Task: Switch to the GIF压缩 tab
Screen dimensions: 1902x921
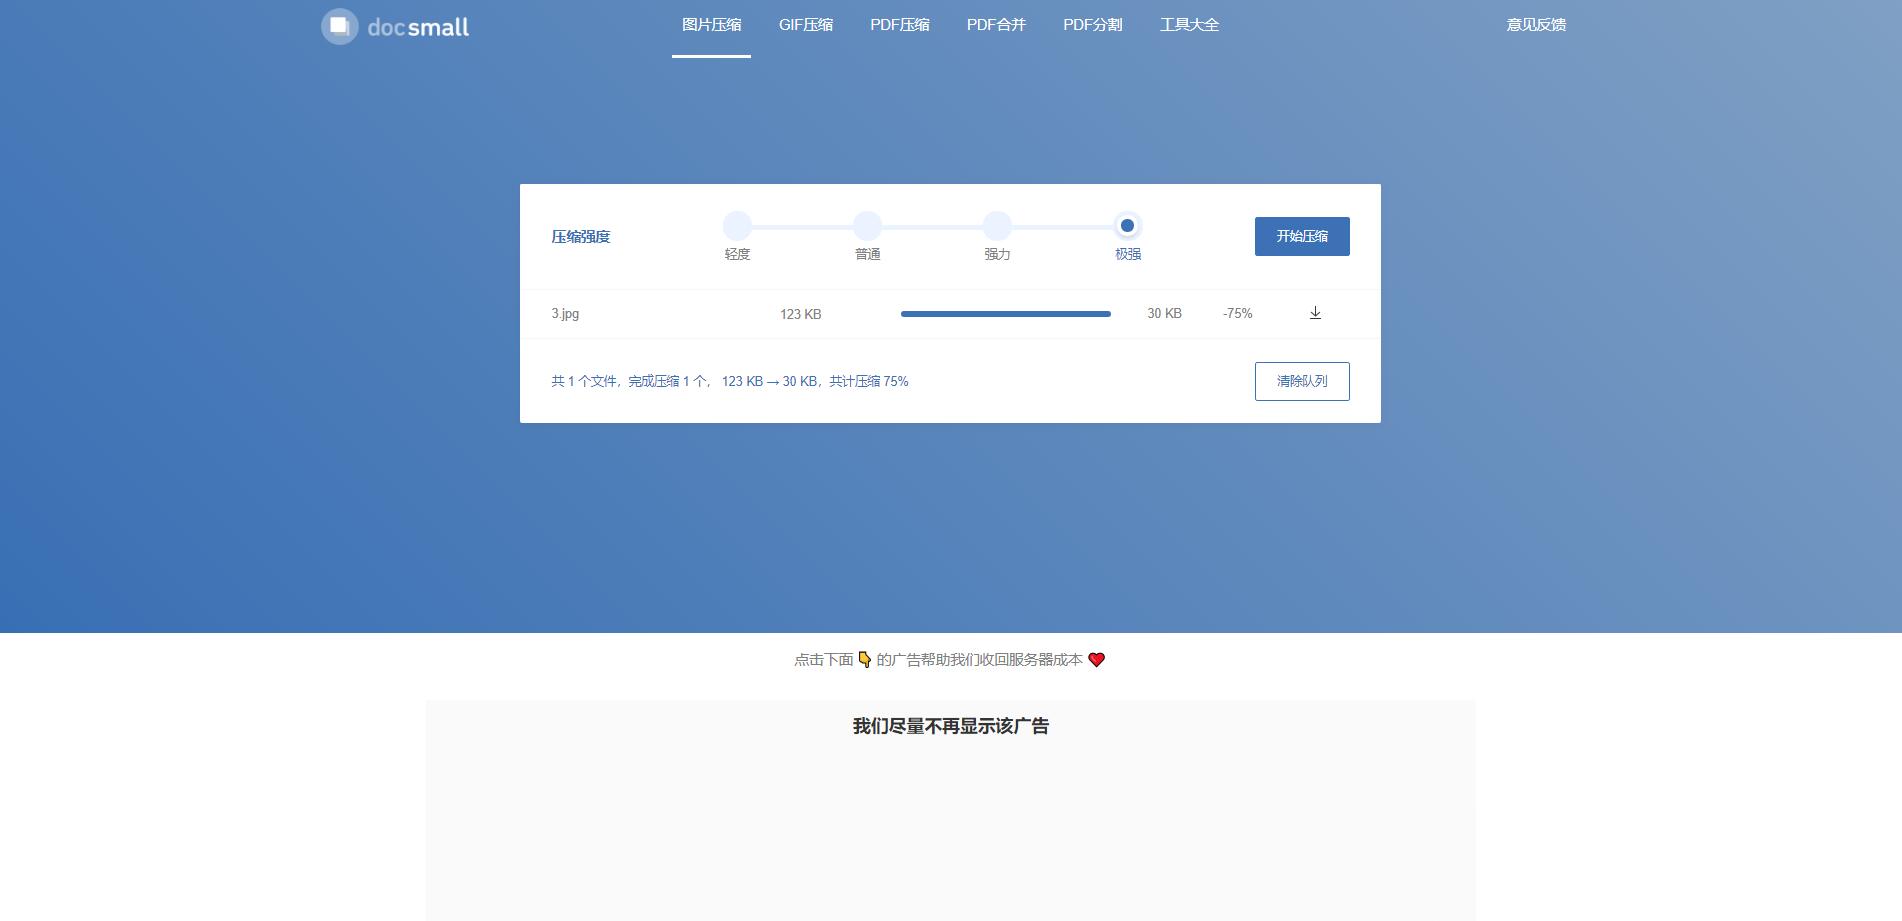Action: coord(806,24)
